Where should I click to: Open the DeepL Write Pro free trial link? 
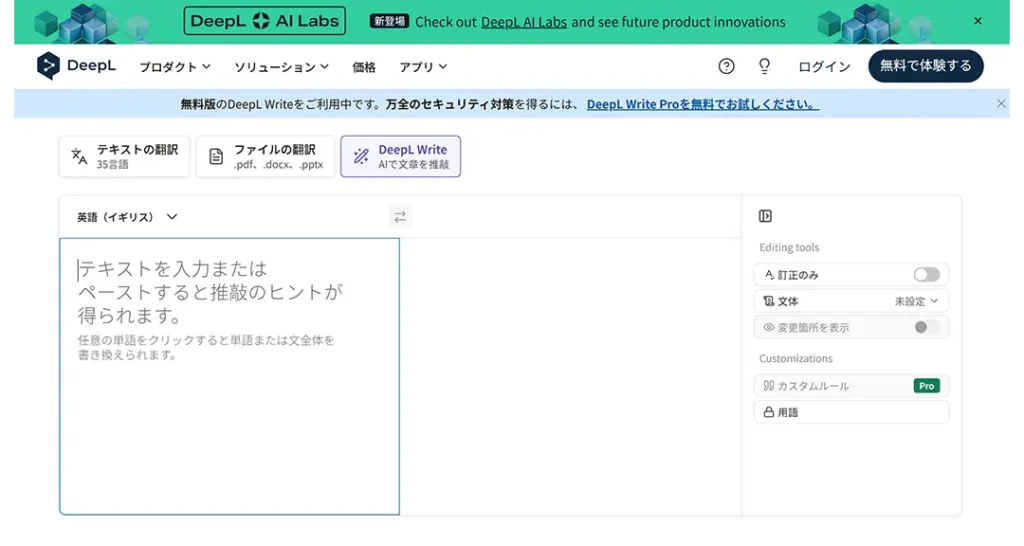point(703,104)
